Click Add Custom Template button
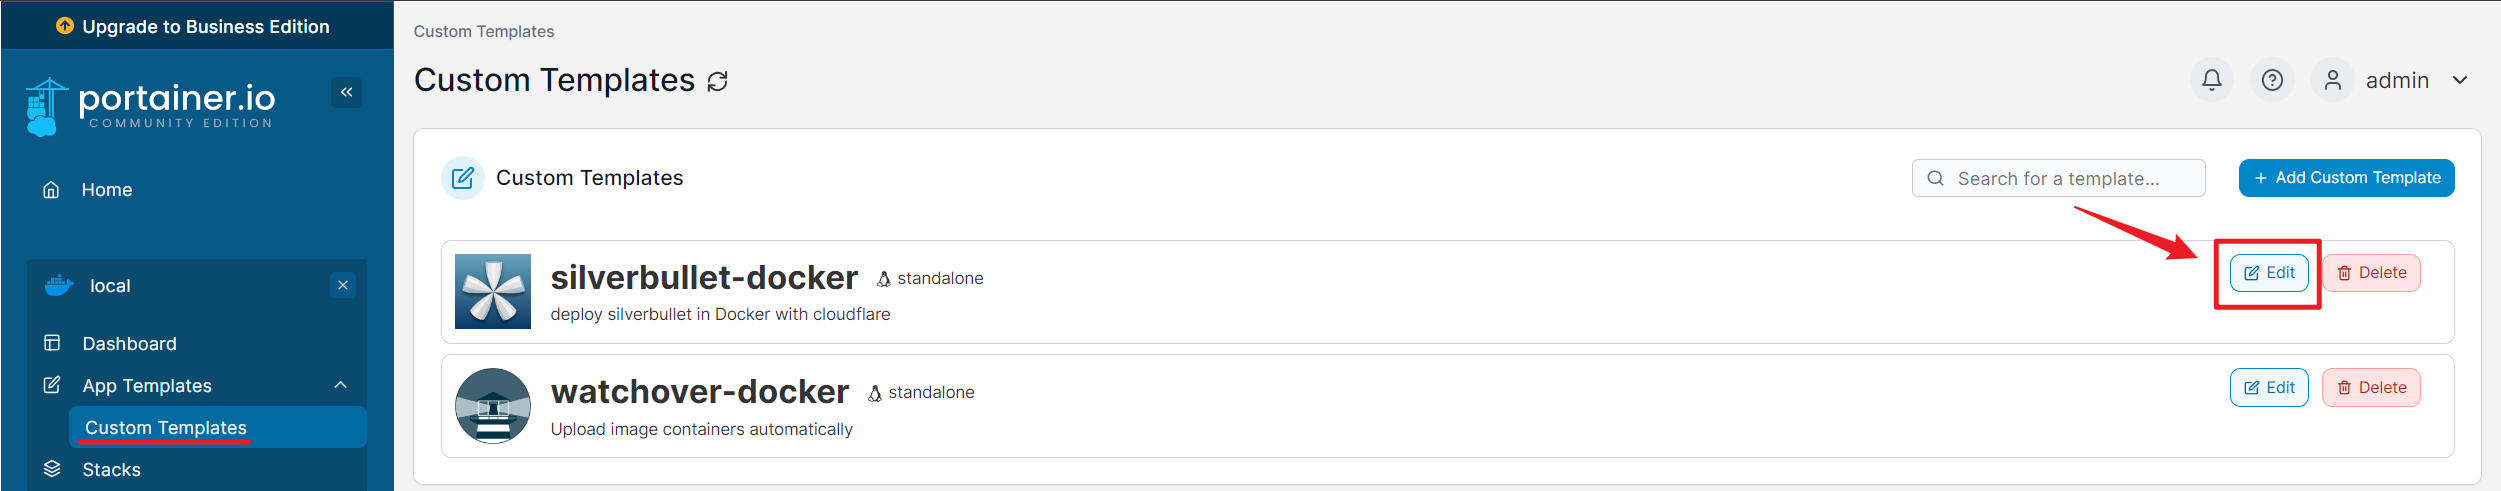 [x=2346, y=178]
